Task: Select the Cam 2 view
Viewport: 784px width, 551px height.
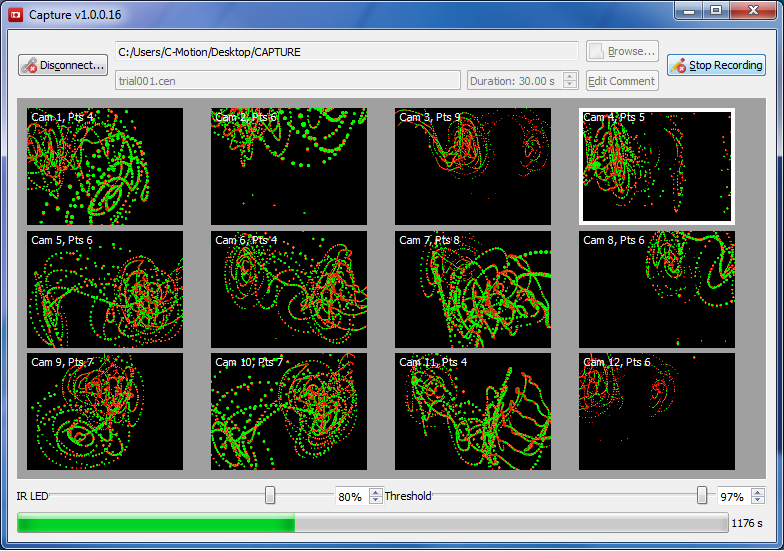Action: (x=289, y=166)
